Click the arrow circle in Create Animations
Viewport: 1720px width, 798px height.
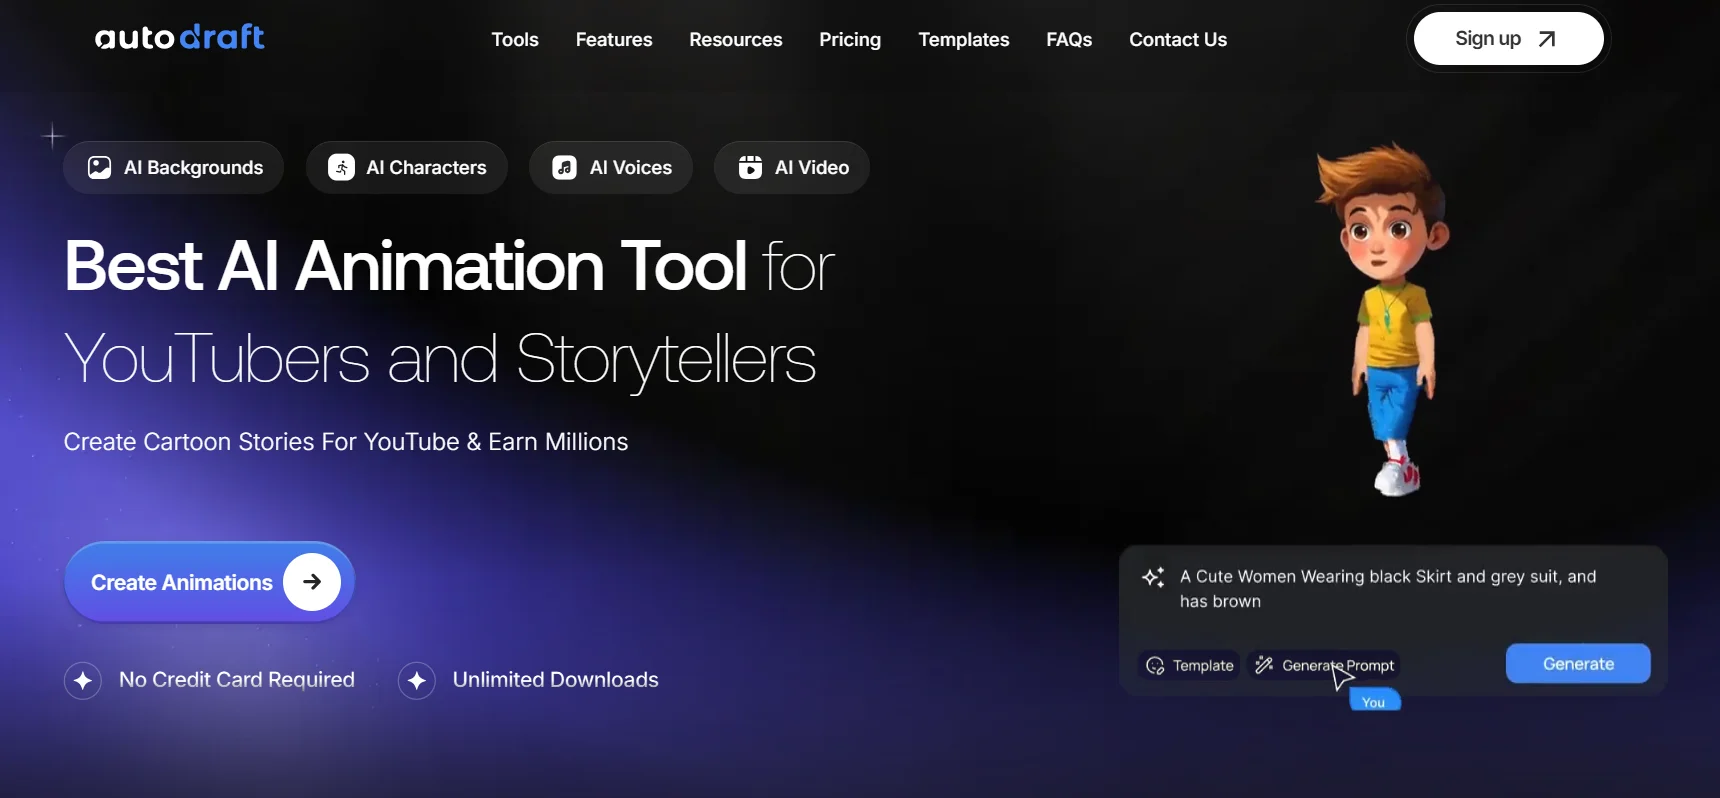click(x=312, y=582)
